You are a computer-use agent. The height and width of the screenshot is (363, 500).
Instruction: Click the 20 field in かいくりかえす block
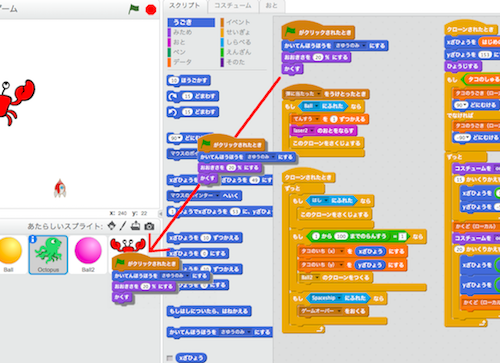(x=459, y=249)
